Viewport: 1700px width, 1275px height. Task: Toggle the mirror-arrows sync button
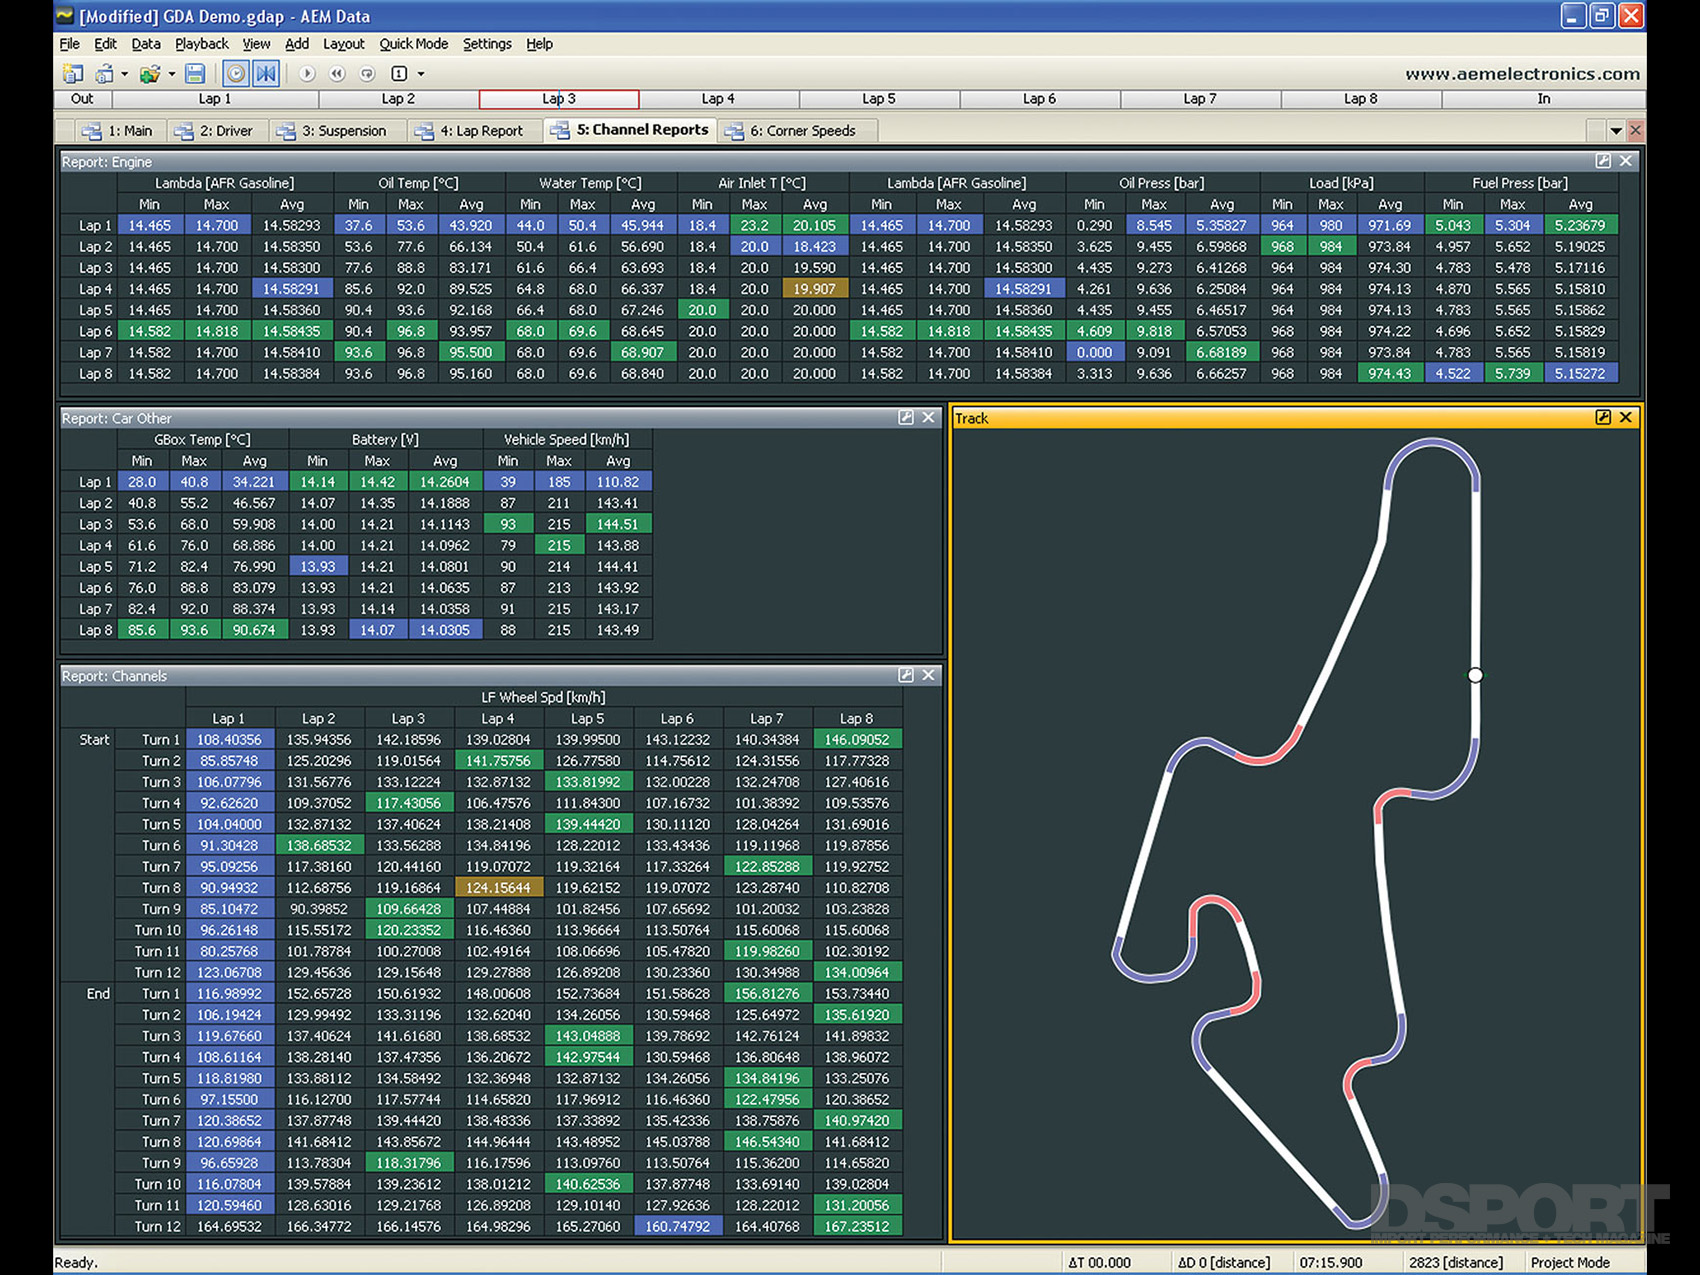click(266, 73)
